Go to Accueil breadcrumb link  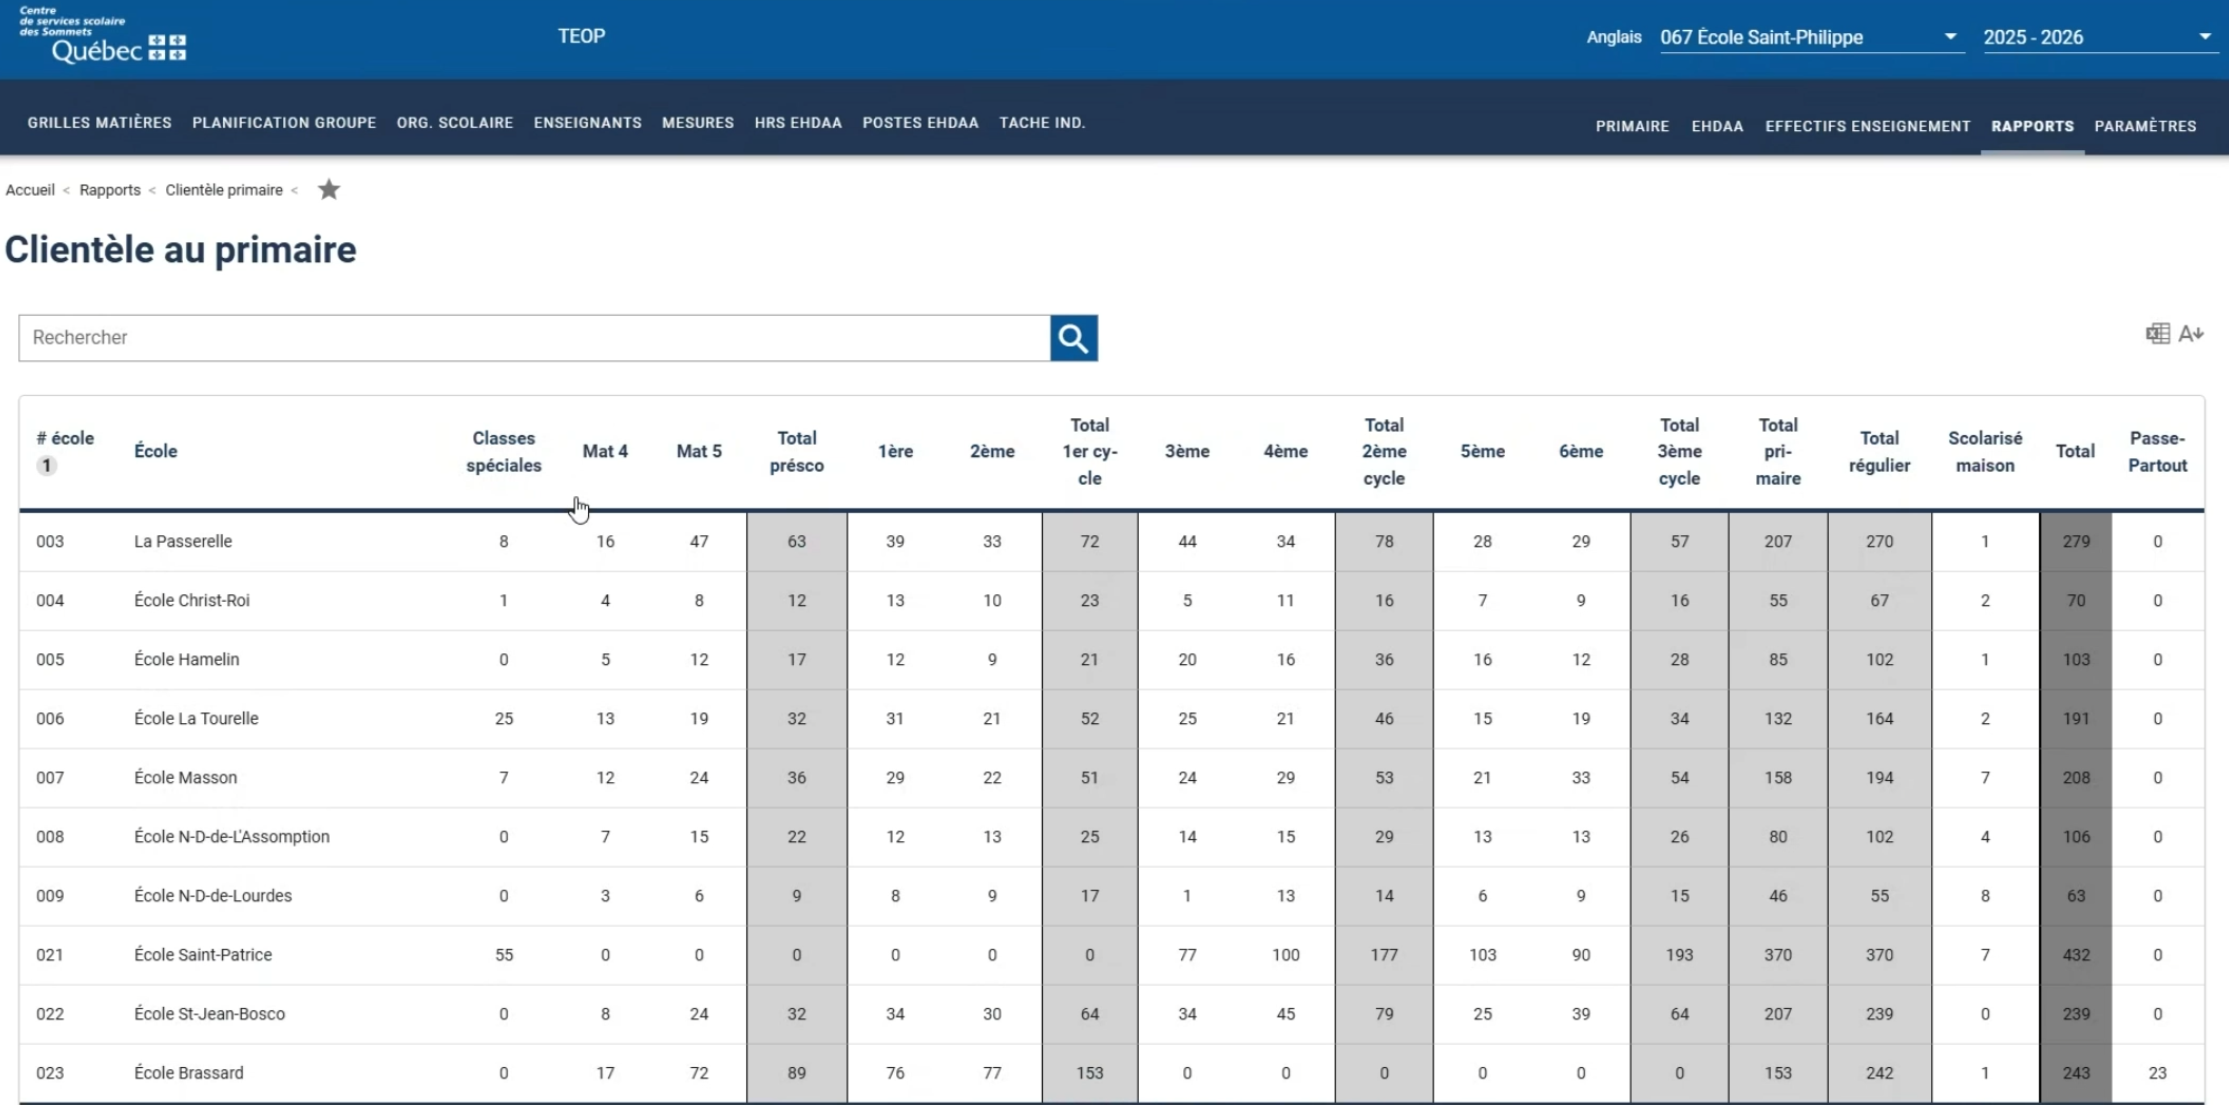[30, 190]
